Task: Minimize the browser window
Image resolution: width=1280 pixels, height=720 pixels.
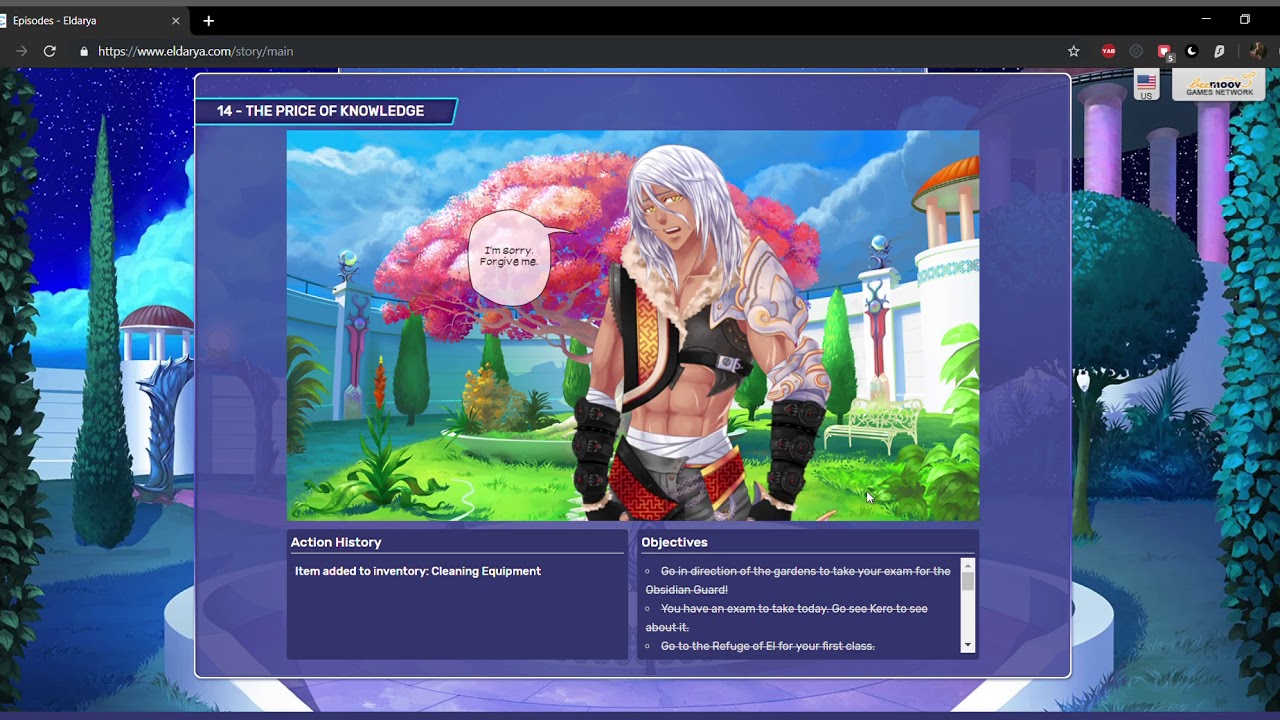Action: coord(1206,19)
